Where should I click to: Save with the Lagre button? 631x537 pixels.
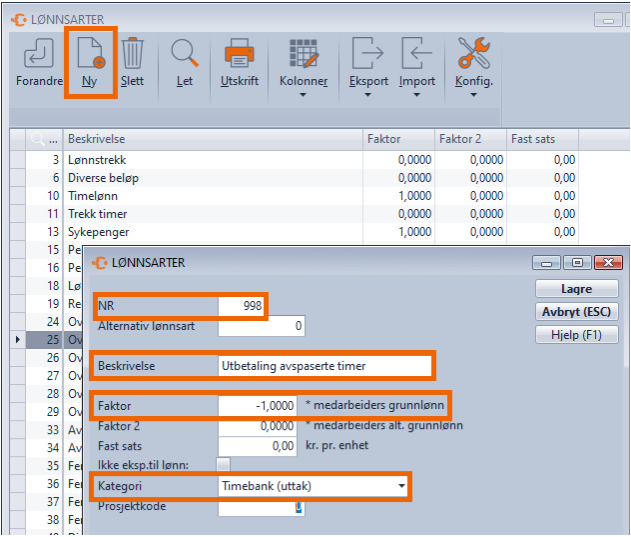pyautogui.click(x=576, y=289)
